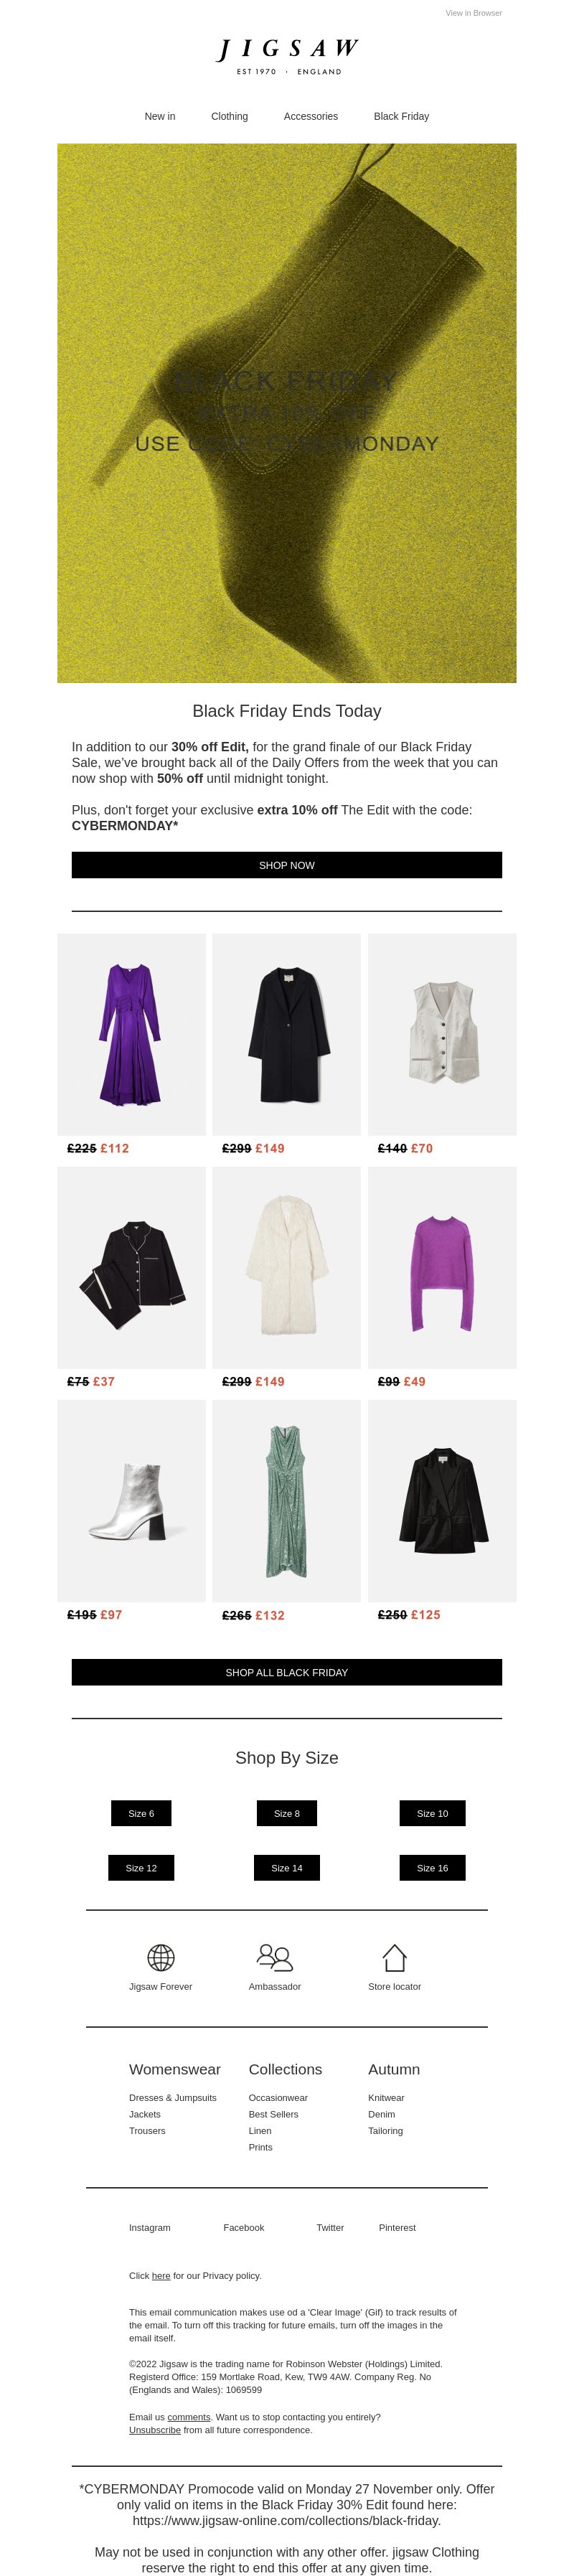
Task: Open the Instagram footer link
Action: [x=150, y=2228]
